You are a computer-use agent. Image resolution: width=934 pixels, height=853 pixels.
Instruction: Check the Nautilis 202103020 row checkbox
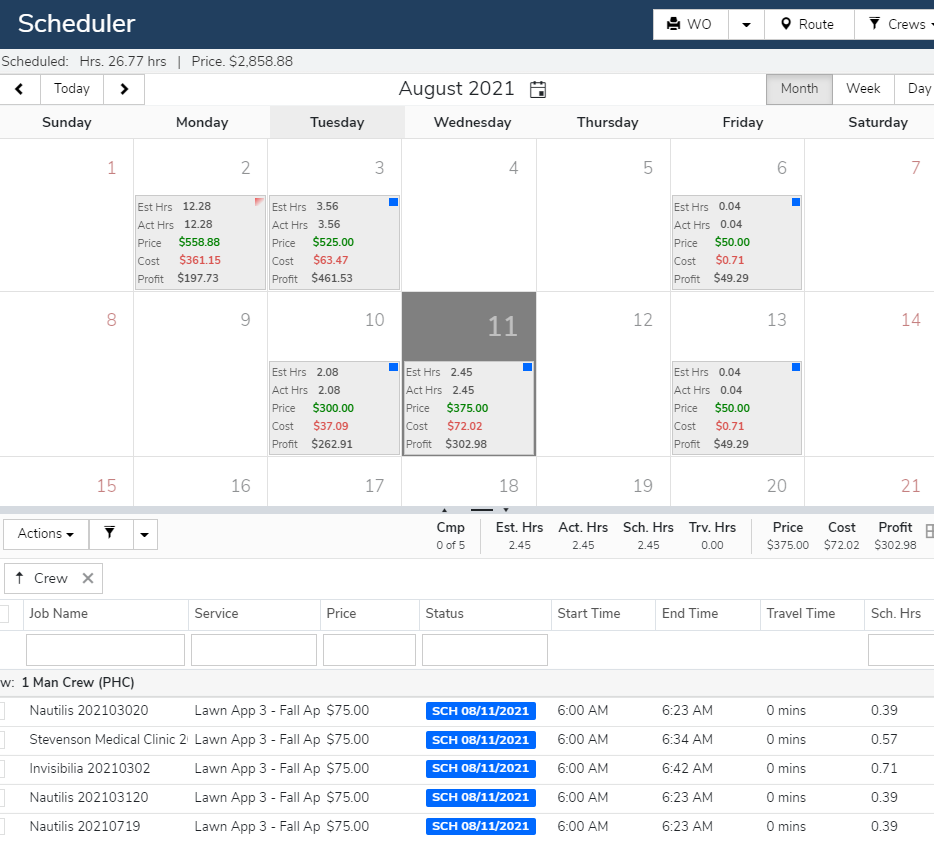pos(2,711)
